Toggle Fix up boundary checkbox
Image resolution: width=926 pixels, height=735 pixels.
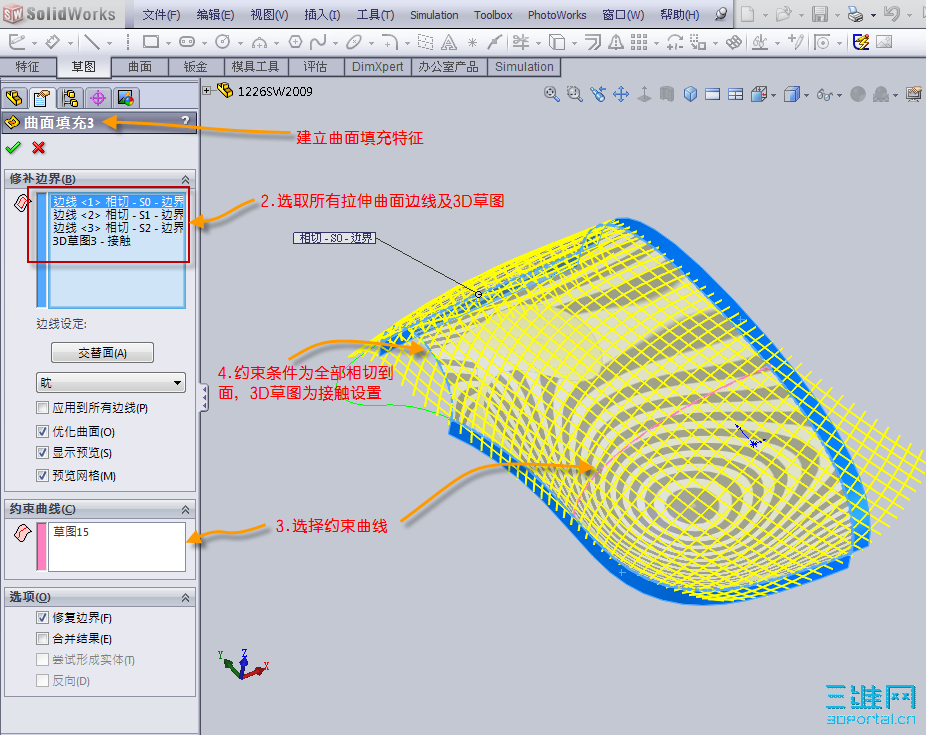(x=43, y=618)
